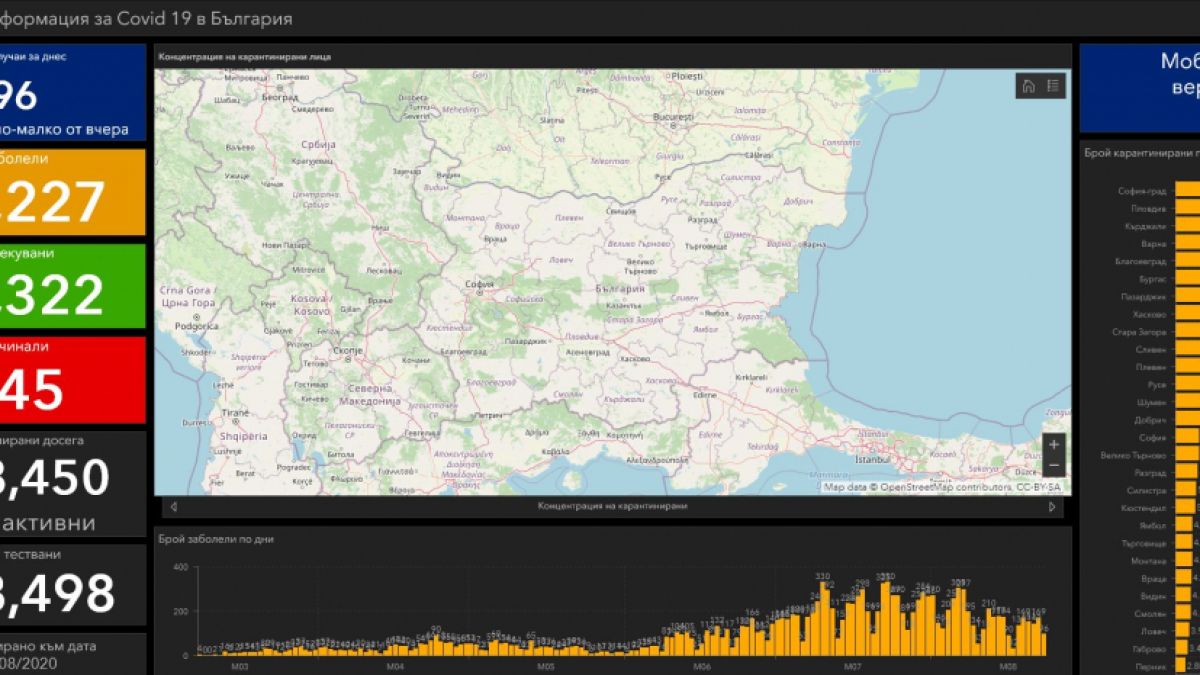Click София city label on the map

tap(480, 285)
